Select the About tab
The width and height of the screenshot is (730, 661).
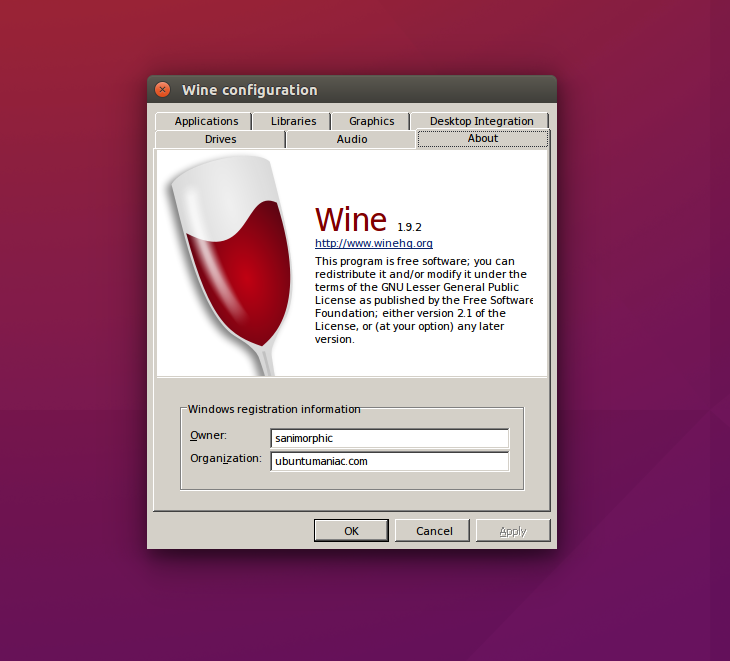pos(483,139)
